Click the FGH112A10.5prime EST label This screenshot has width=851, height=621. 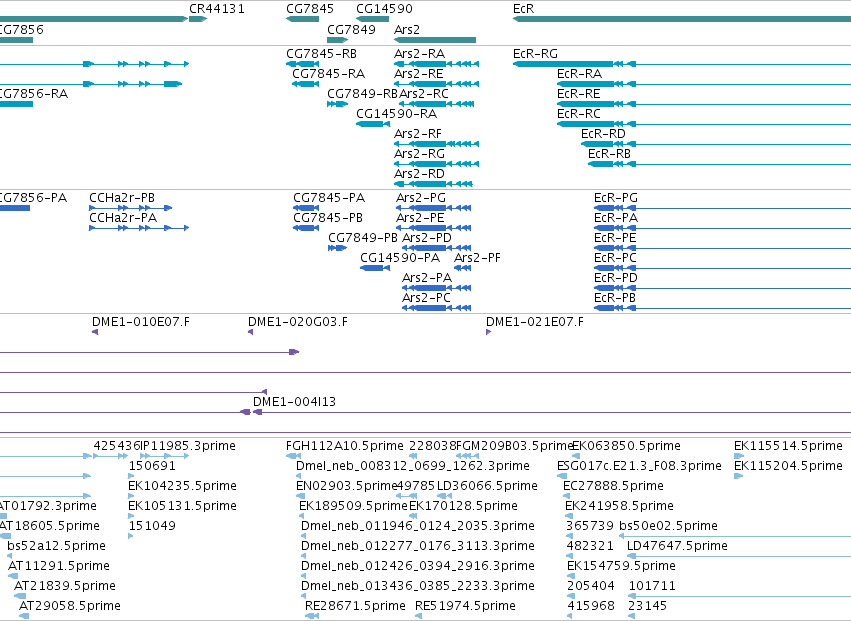tap(345, 446)
